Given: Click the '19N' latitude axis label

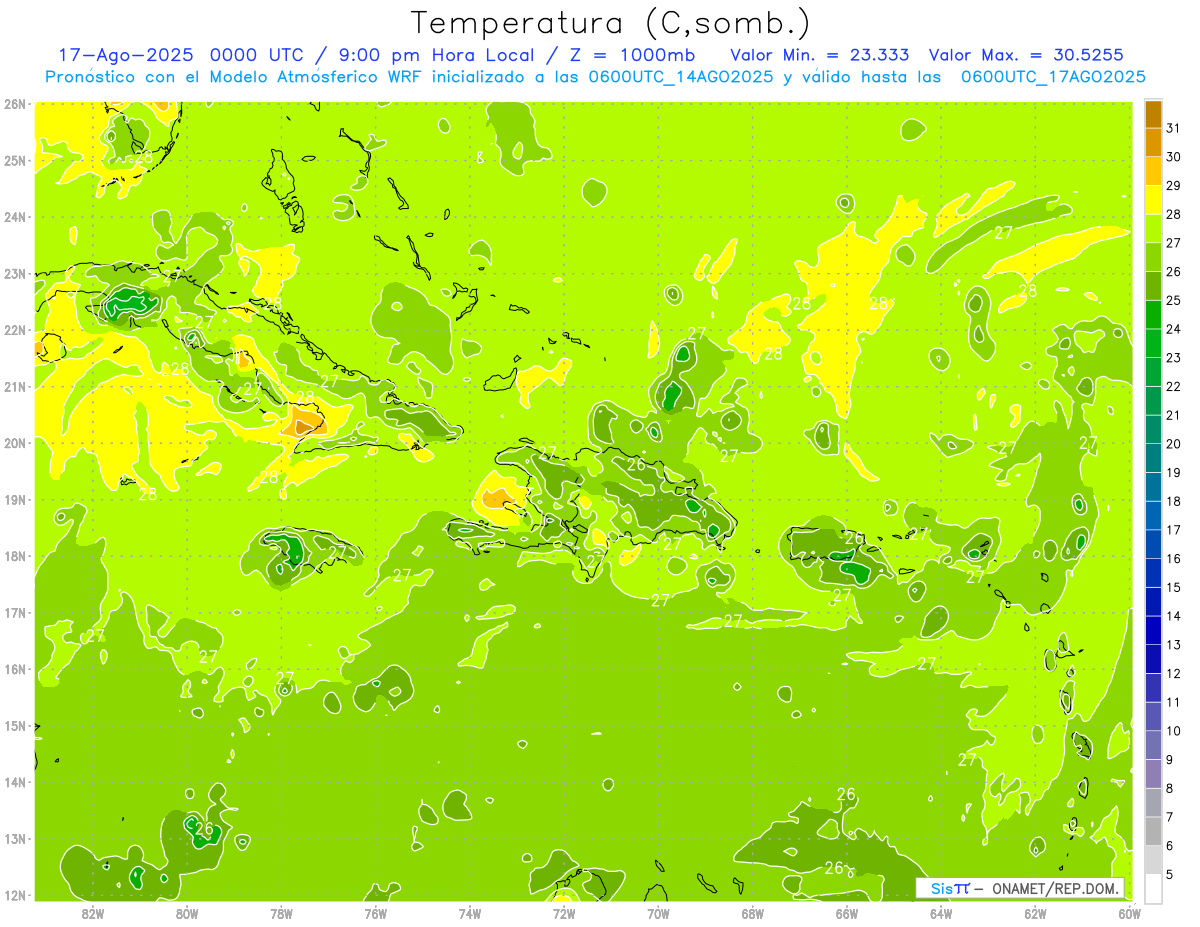Looking at the screenshot, I should point(14,499).
